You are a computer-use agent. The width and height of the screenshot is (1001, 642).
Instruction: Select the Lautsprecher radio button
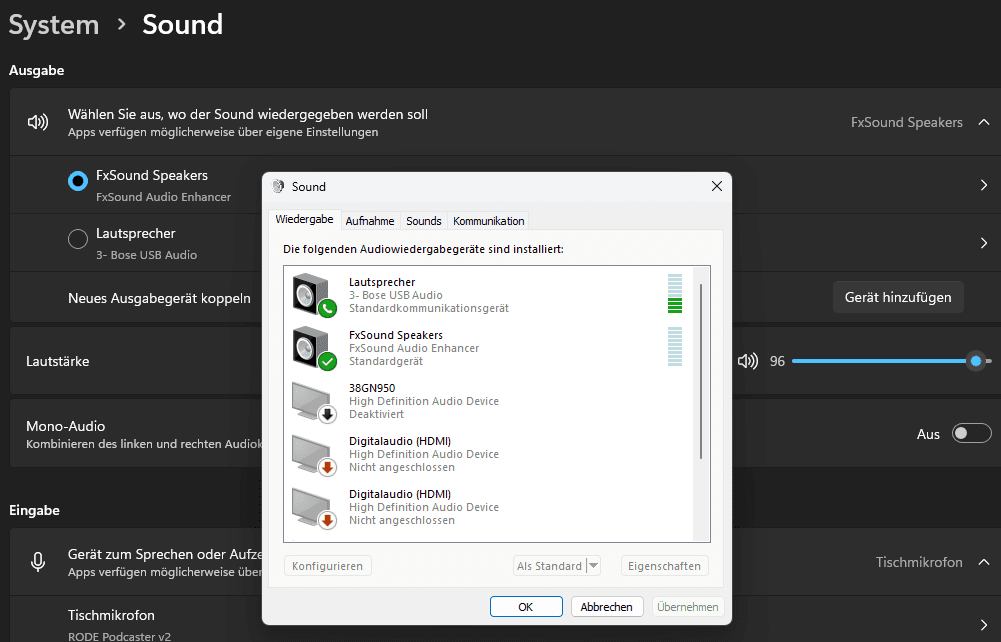coord(77,239)
